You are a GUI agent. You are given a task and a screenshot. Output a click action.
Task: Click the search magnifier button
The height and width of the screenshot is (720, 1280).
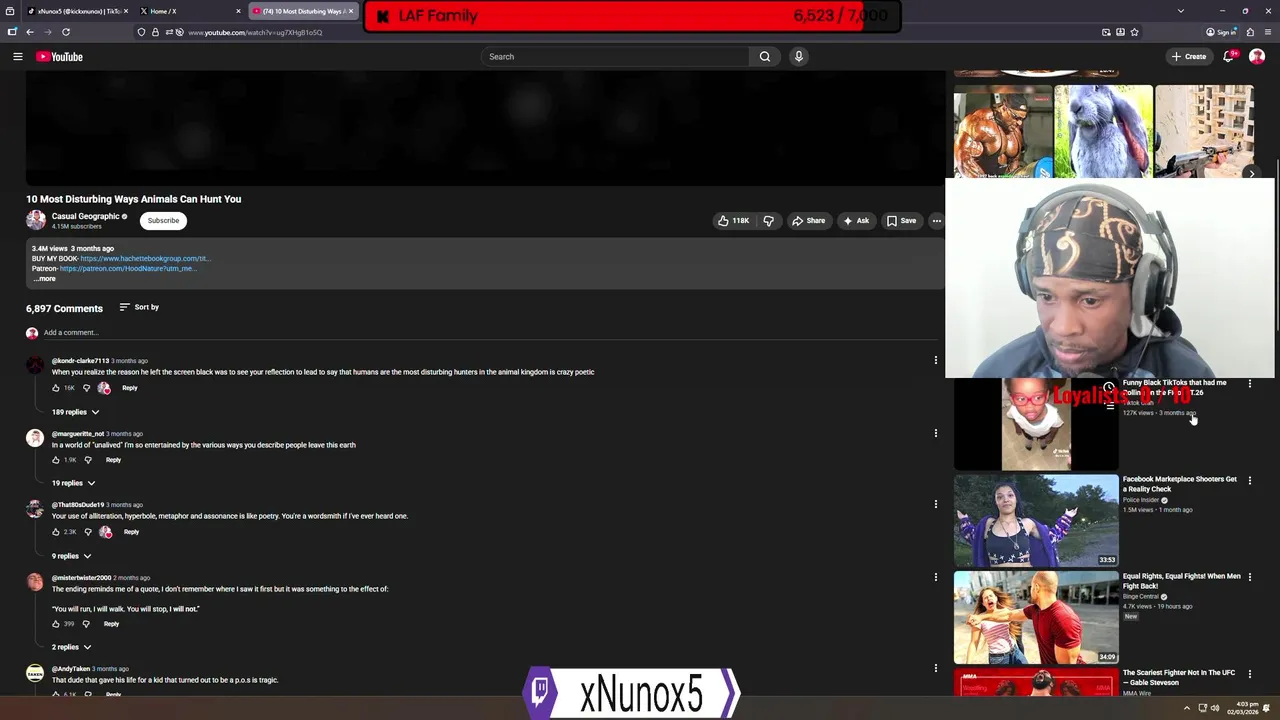[x=765, y=57]
